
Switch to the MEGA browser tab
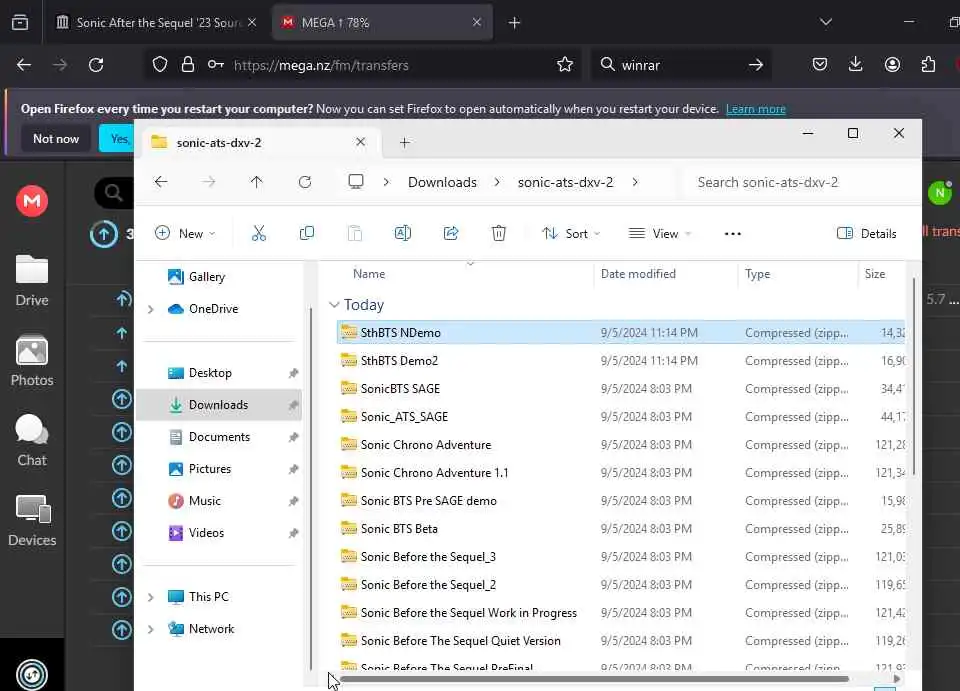(382, 23)
